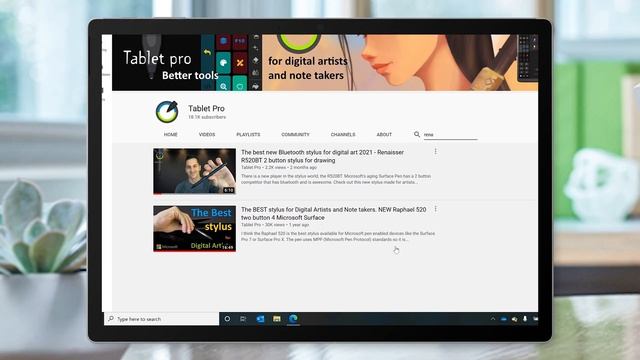Viewport: 640px width, 360px height.
Task: Open the PLAYLISTS tab
Action: [x=248, y=134]
